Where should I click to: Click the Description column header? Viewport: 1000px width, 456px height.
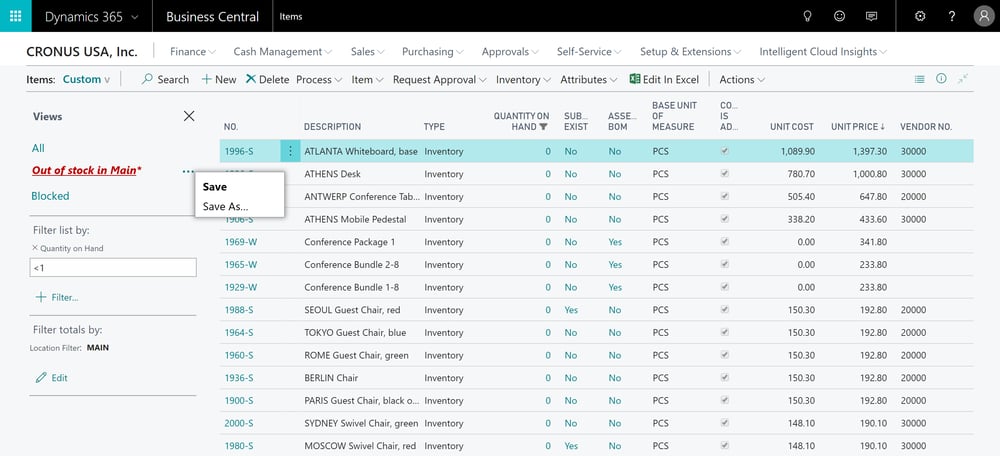click(332, 127)
